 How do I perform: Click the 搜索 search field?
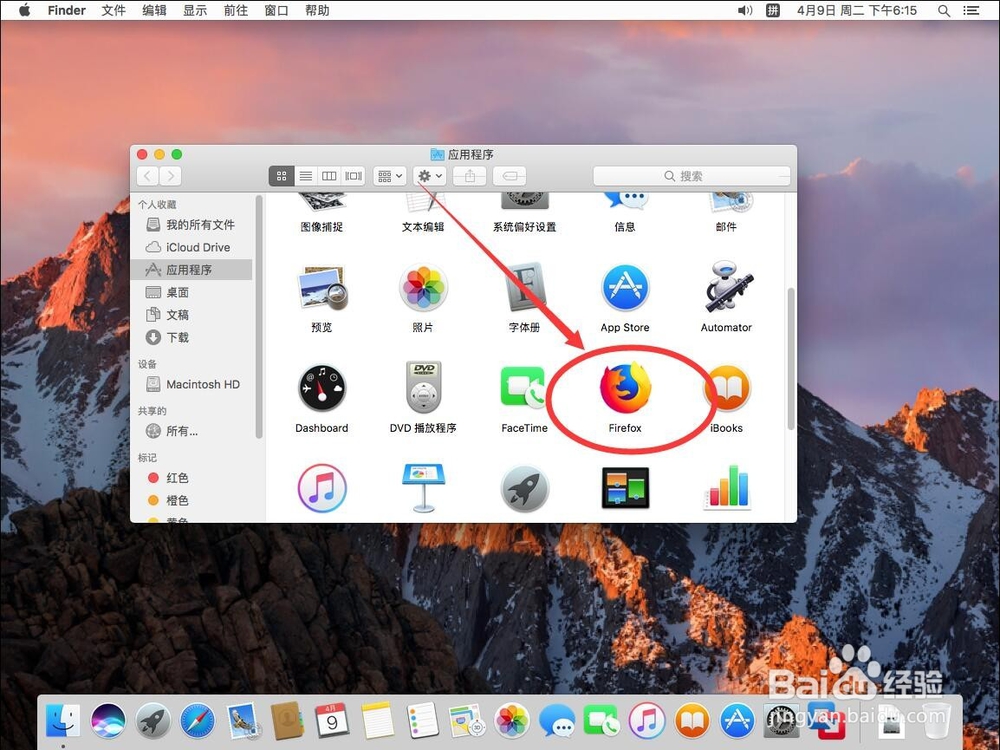(691, 176)
